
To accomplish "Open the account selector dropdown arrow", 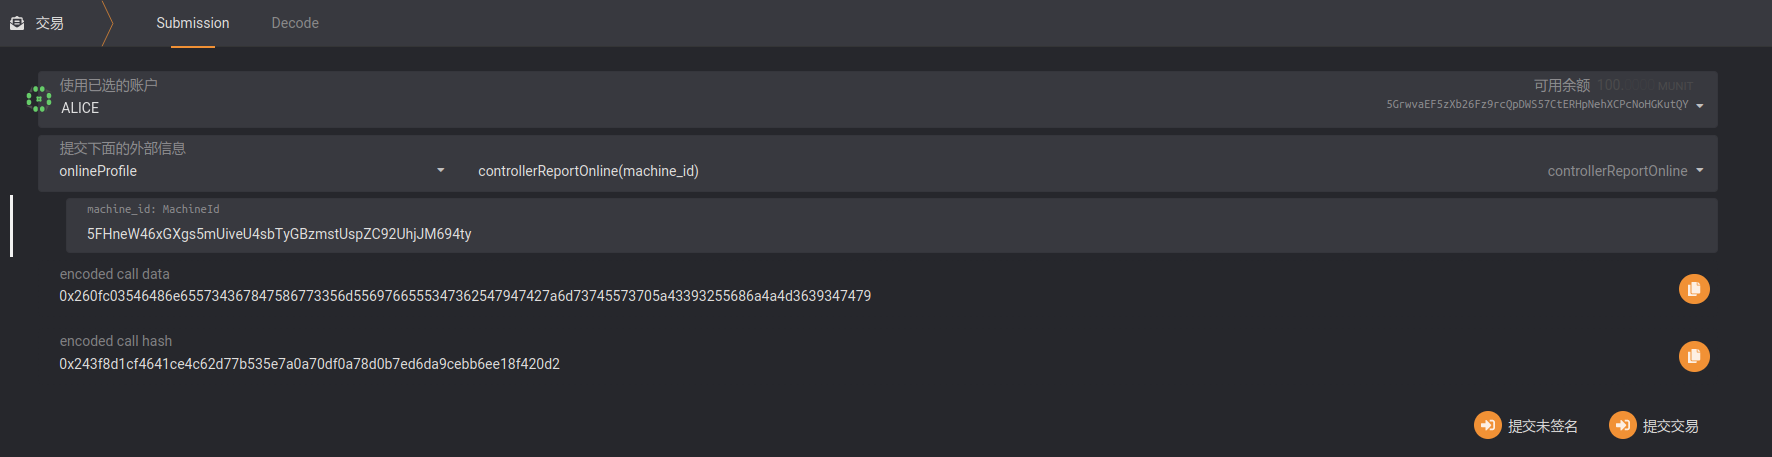I will pyautogui.click(x=1700, y=106).
